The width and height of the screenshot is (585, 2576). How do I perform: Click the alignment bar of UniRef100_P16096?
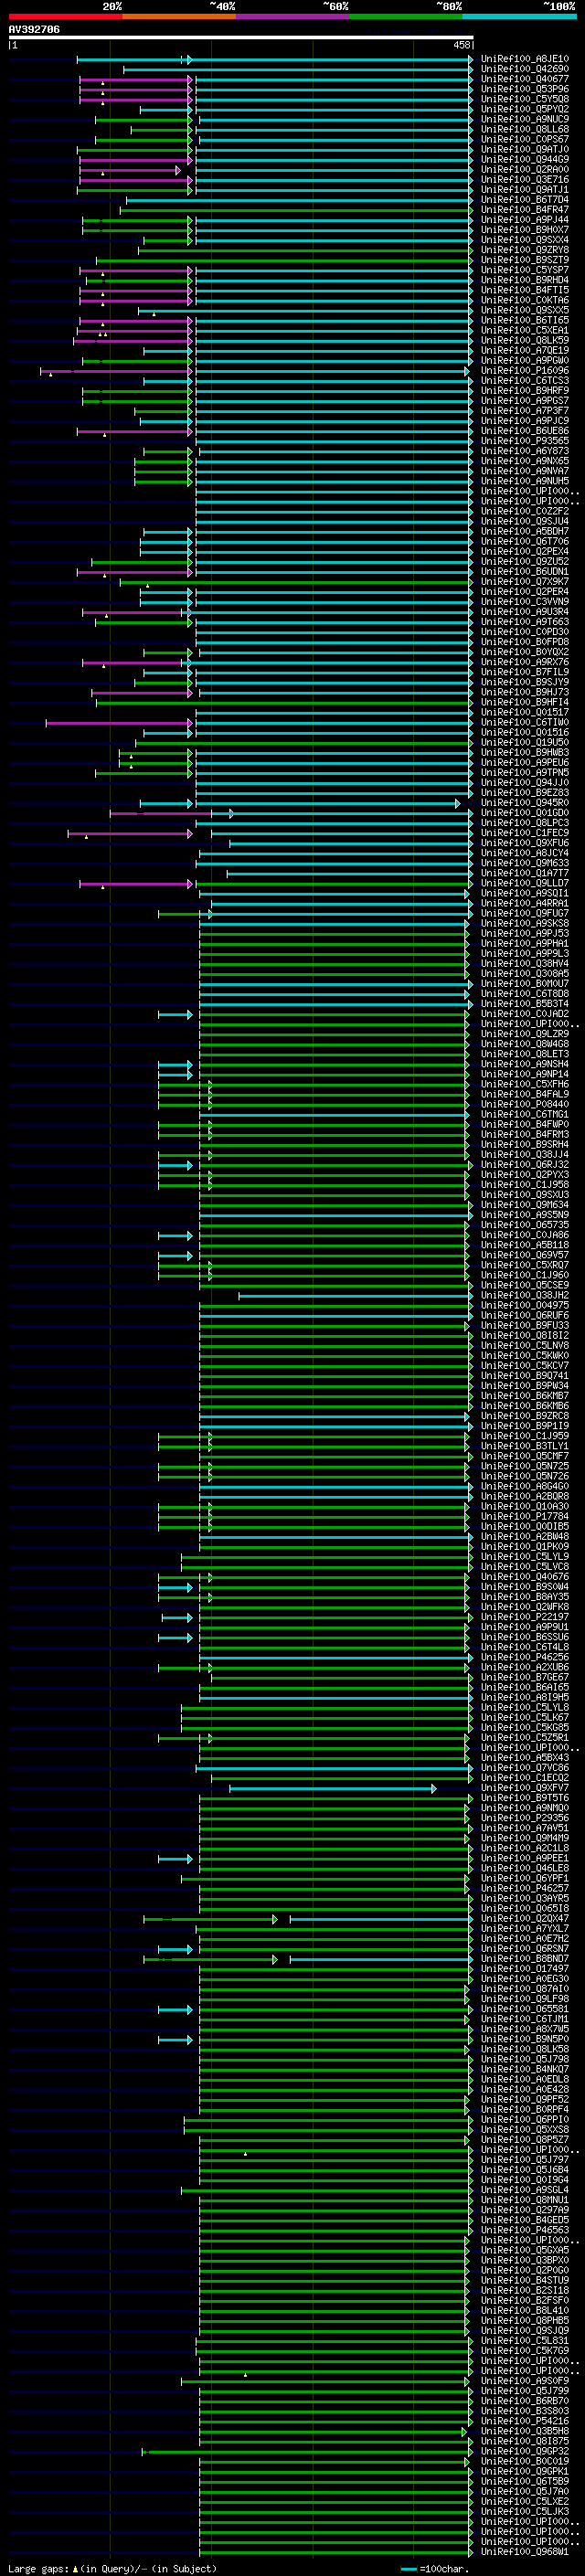(255, 371)
